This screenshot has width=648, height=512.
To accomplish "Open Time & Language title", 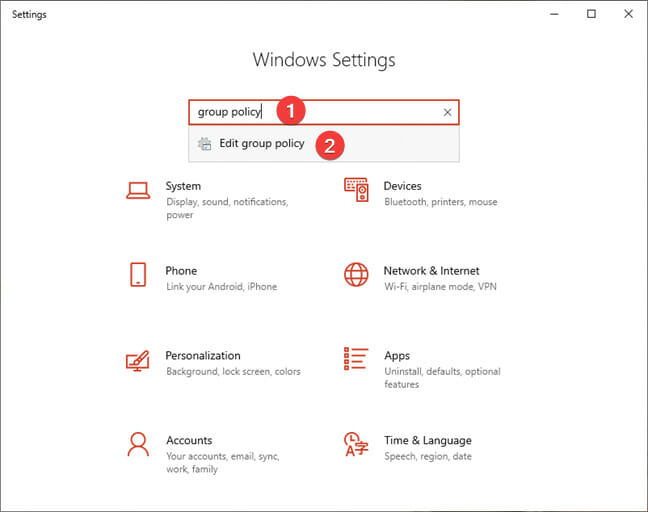I will [428, 441].
